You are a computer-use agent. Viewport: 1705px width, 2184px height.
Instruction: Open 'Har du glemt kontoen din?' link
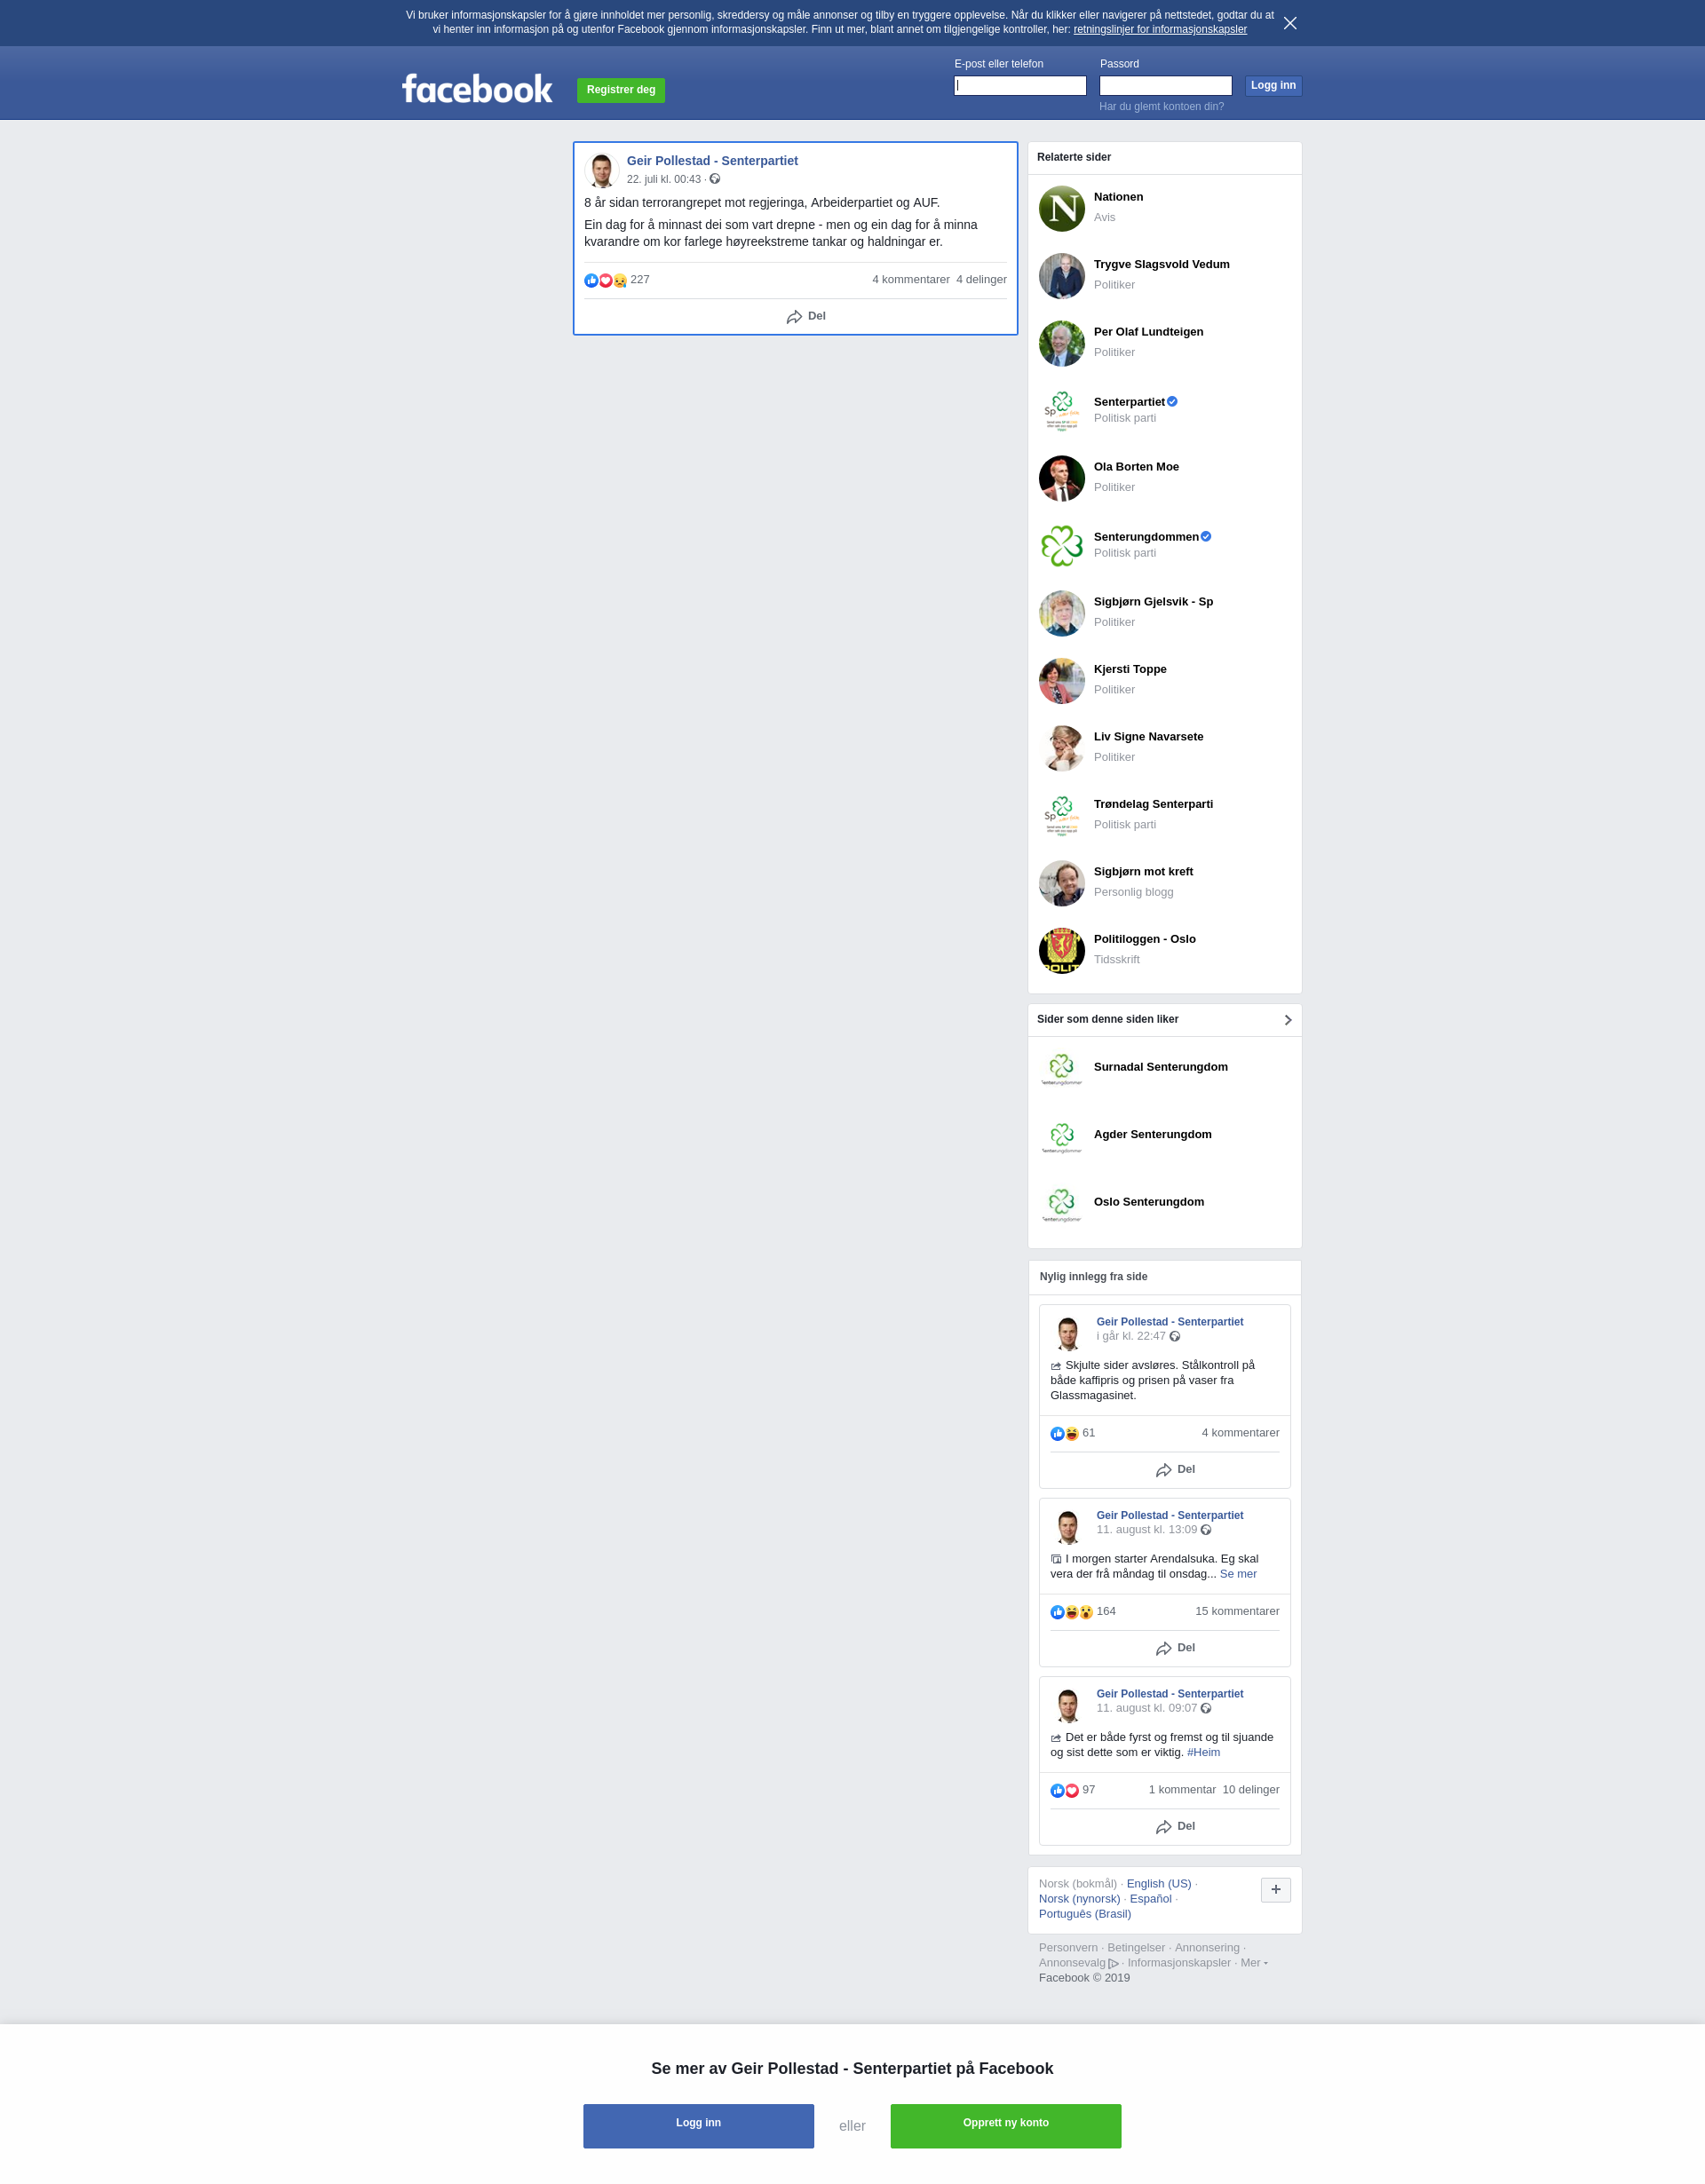[x=1161, y=107]
